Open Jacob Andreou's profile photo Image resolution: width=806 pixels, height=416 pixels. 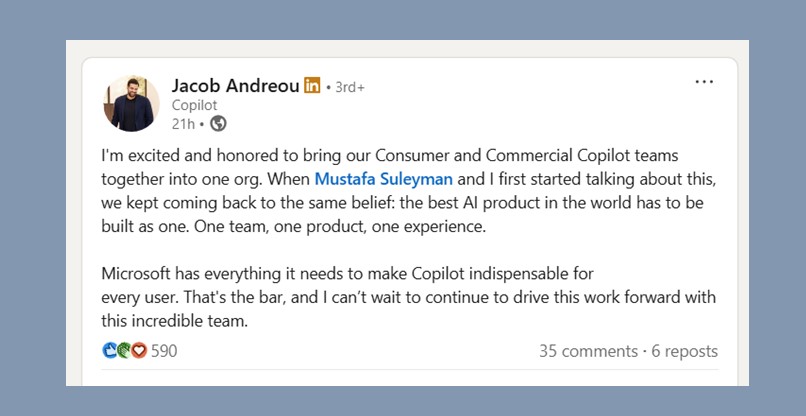pos(133,103)
